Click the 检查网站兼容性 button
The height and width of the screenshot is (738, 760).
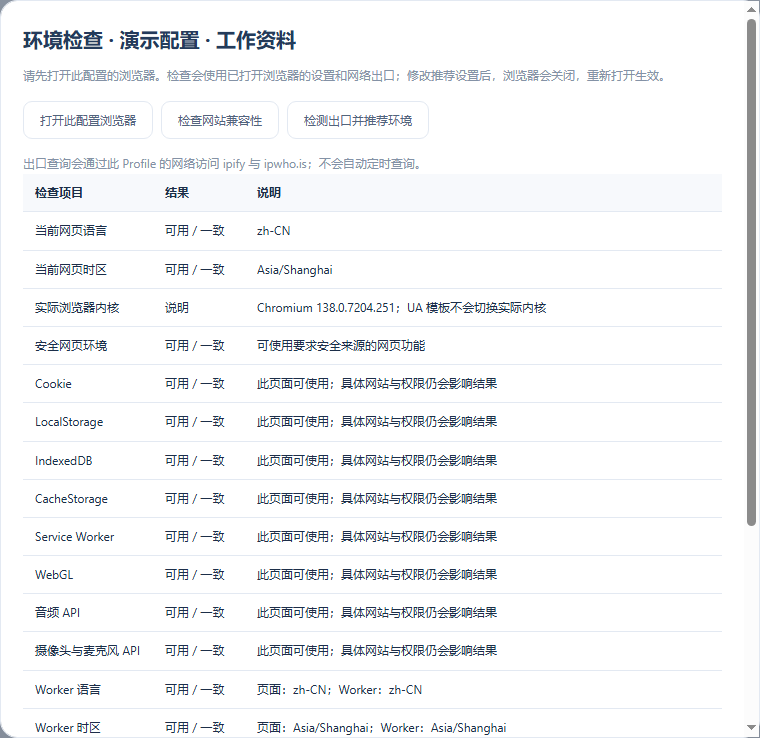220,120
